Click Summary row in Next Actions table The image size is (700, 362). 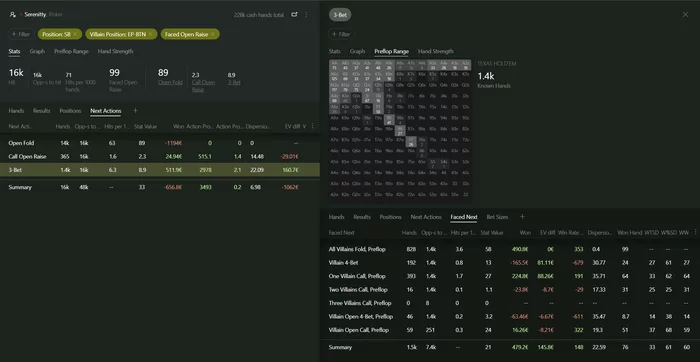(160, 187)
